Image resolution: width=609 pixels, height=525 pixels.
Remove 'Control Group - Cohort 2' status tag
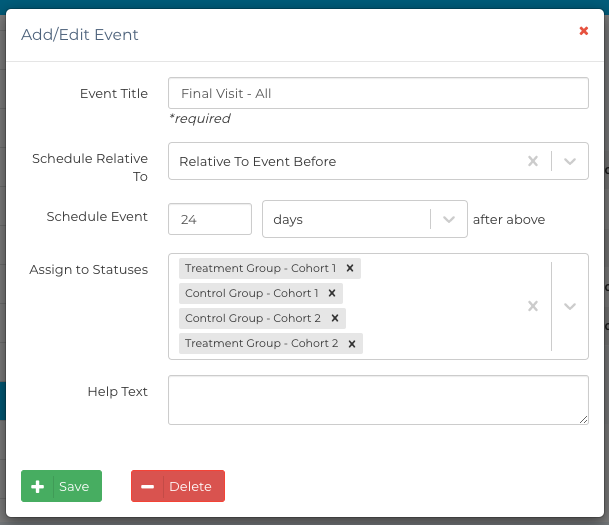pos(335,318)
